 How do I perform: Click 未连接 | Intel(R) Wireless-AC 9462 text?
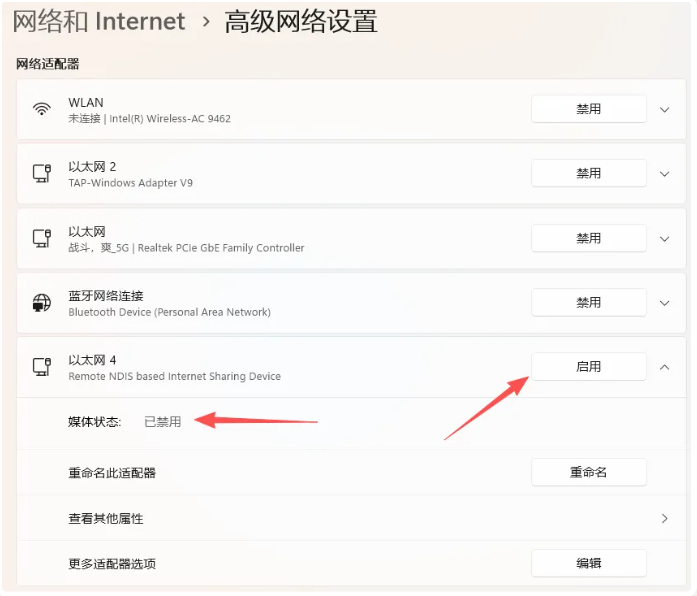click(x=149, y=119)
